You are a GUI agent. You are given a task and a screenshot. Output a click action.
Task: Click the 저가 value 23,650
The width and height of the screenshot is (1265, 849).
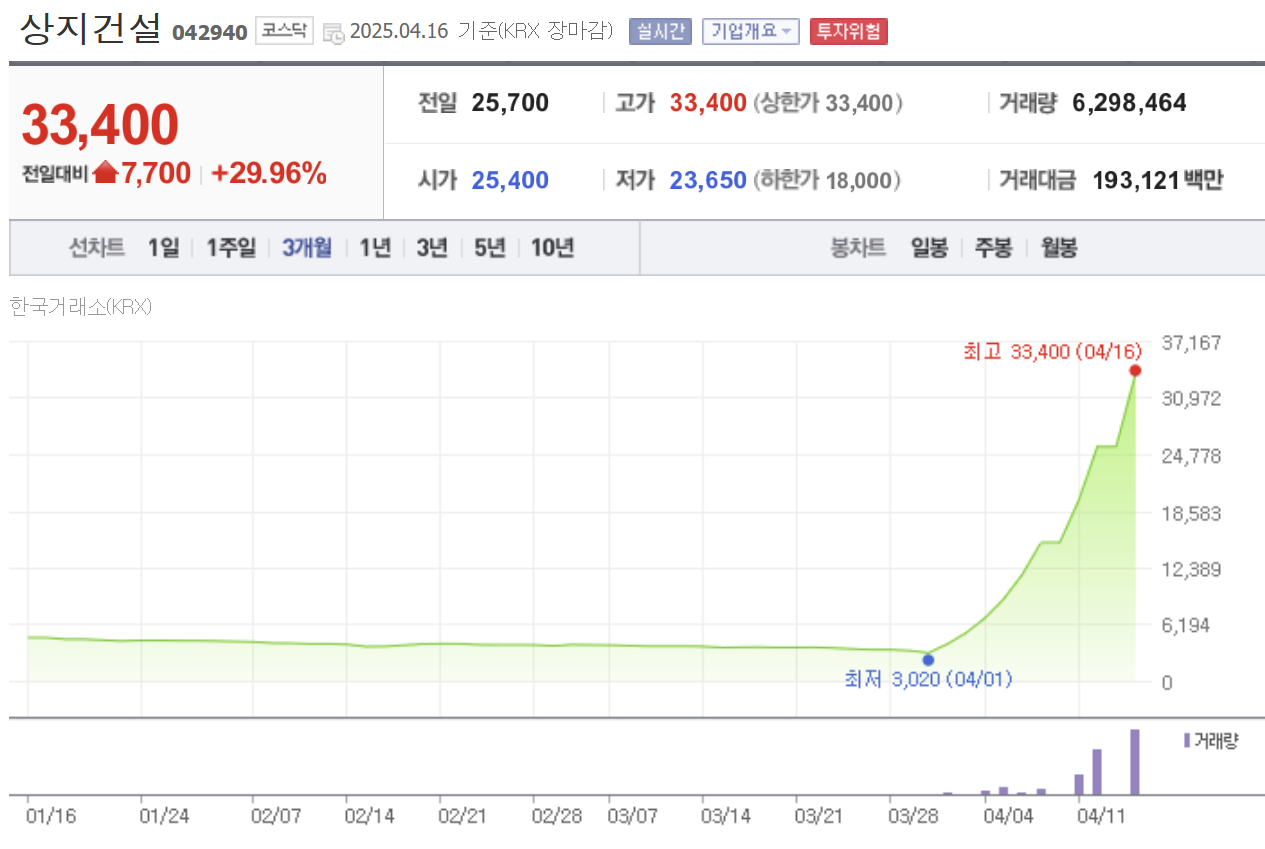pyautogui.click(x=708, y=180)
